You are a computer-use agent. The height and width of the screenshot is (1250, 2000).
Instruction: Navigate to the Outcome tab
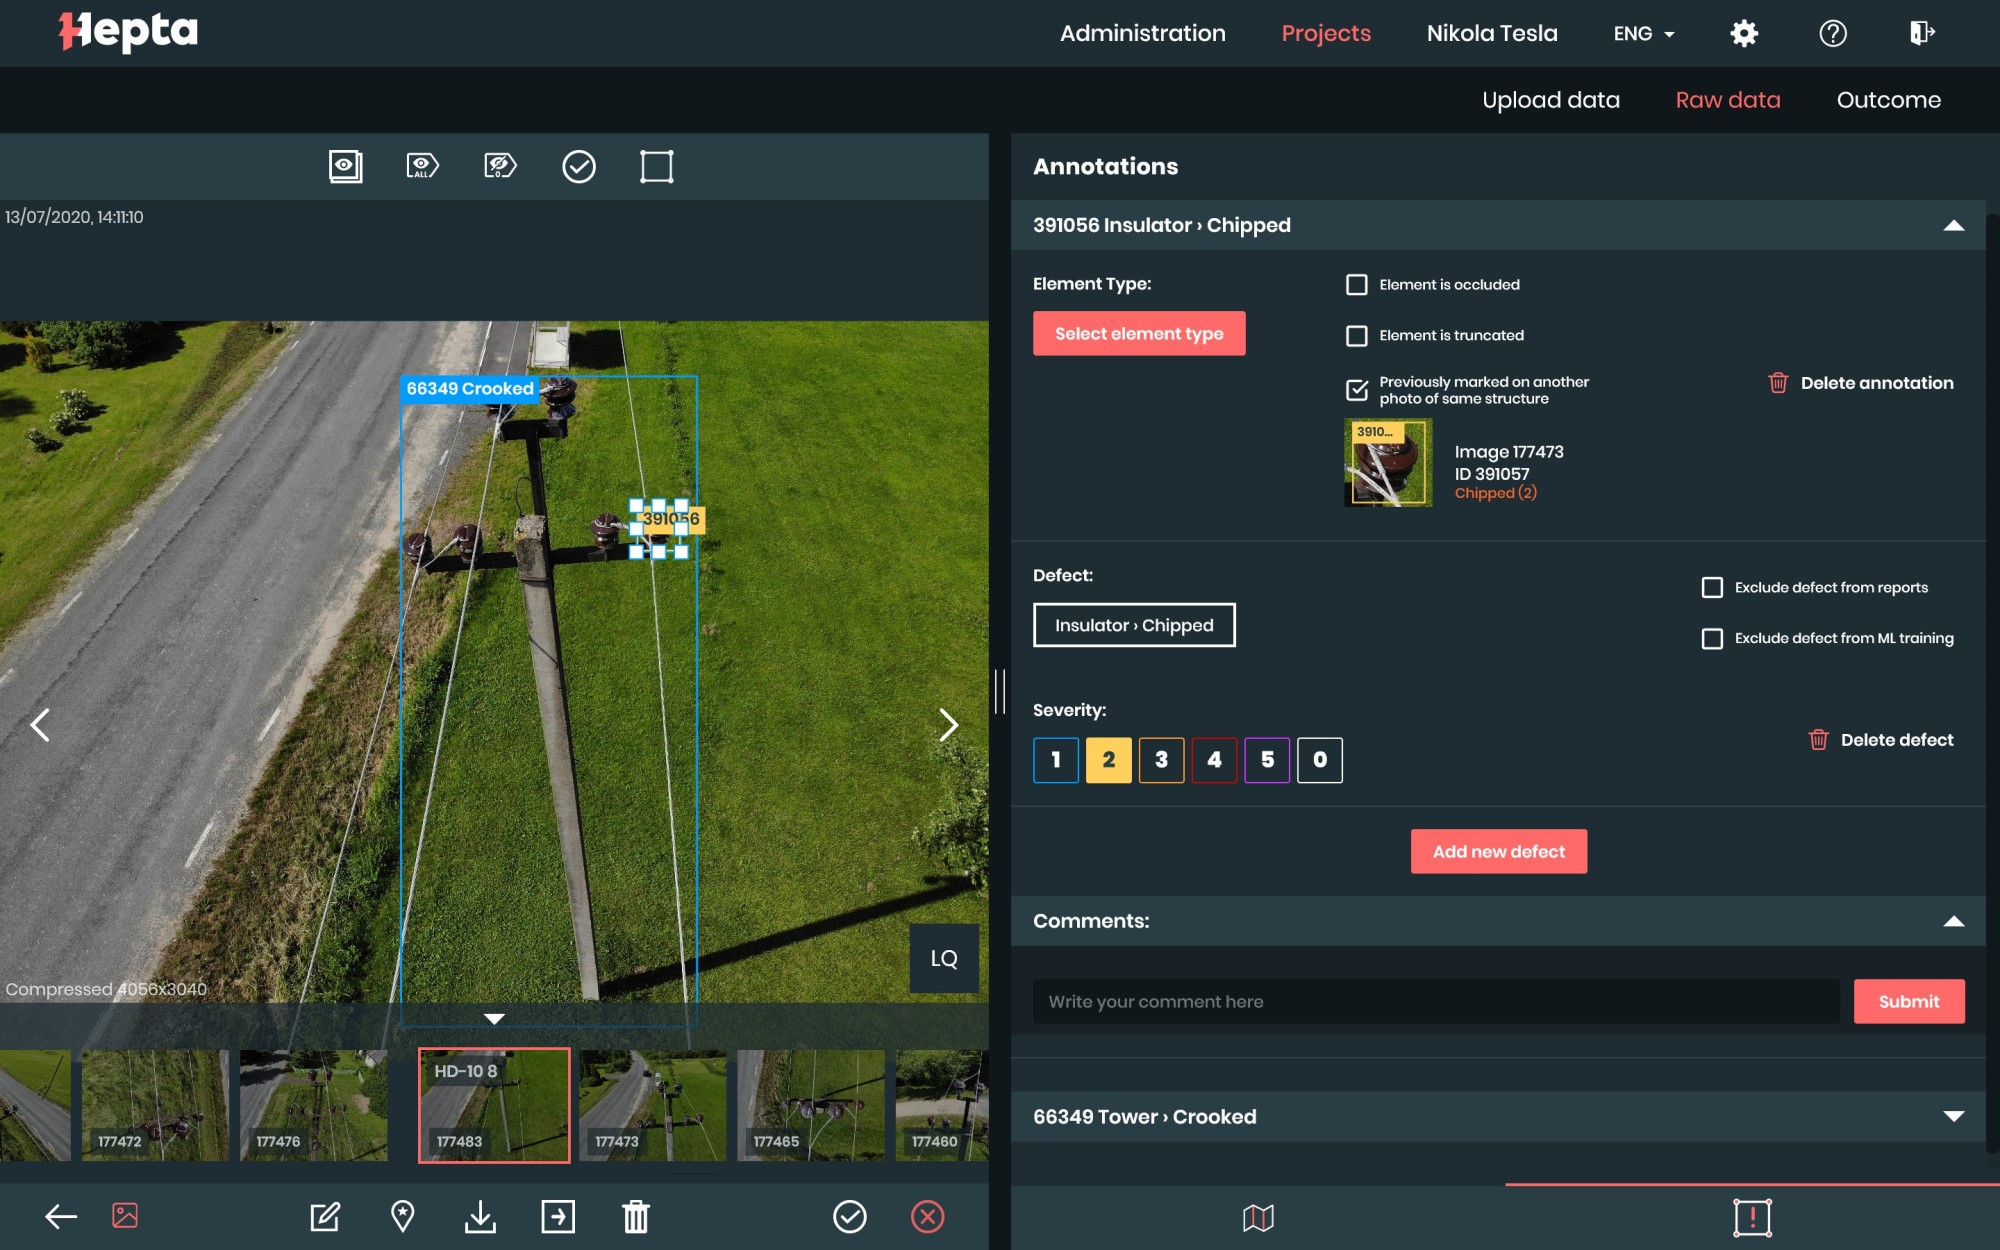1889,99
